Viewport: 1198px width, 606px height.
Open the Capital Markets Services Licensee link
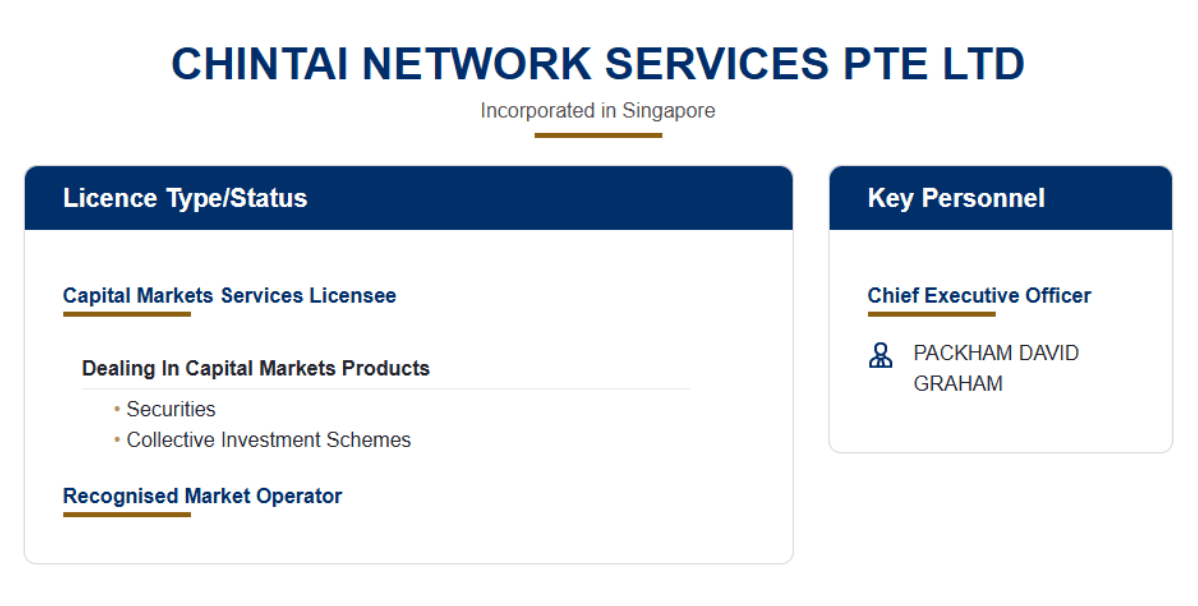229,296
